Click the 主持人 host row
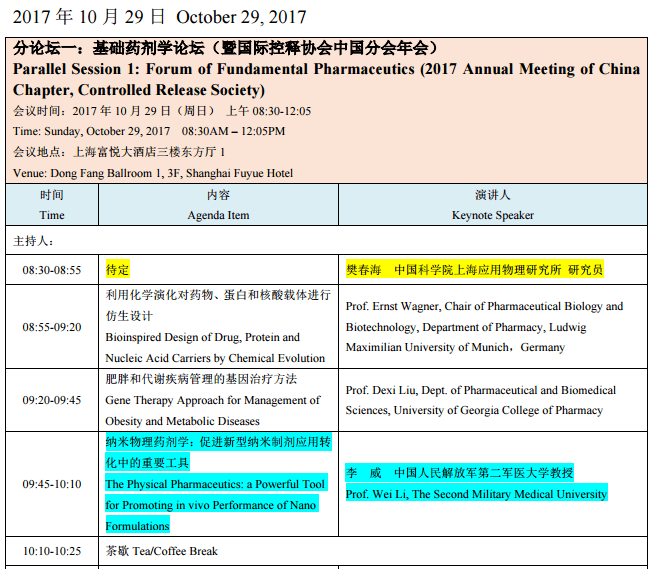Viewport: 652px width, 569px height. coord(34,241)
